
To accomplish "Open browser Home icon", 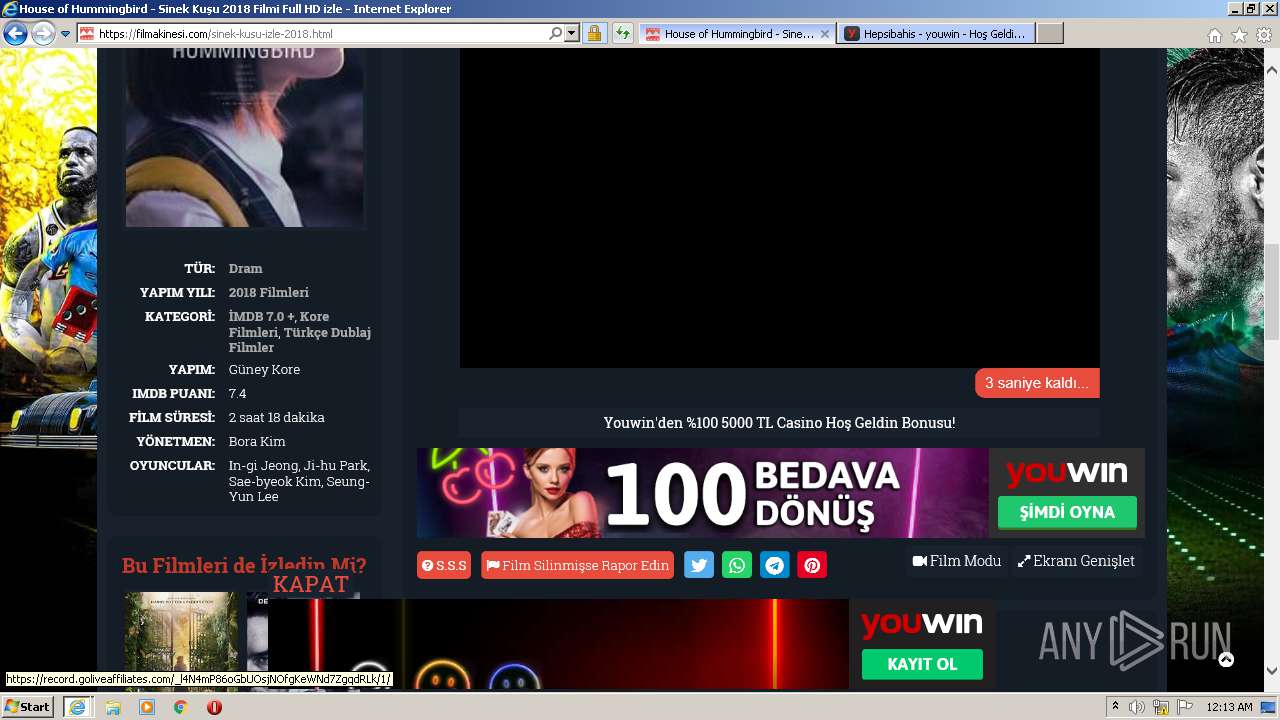I will pyautogui.click(x=1214, y=35).
